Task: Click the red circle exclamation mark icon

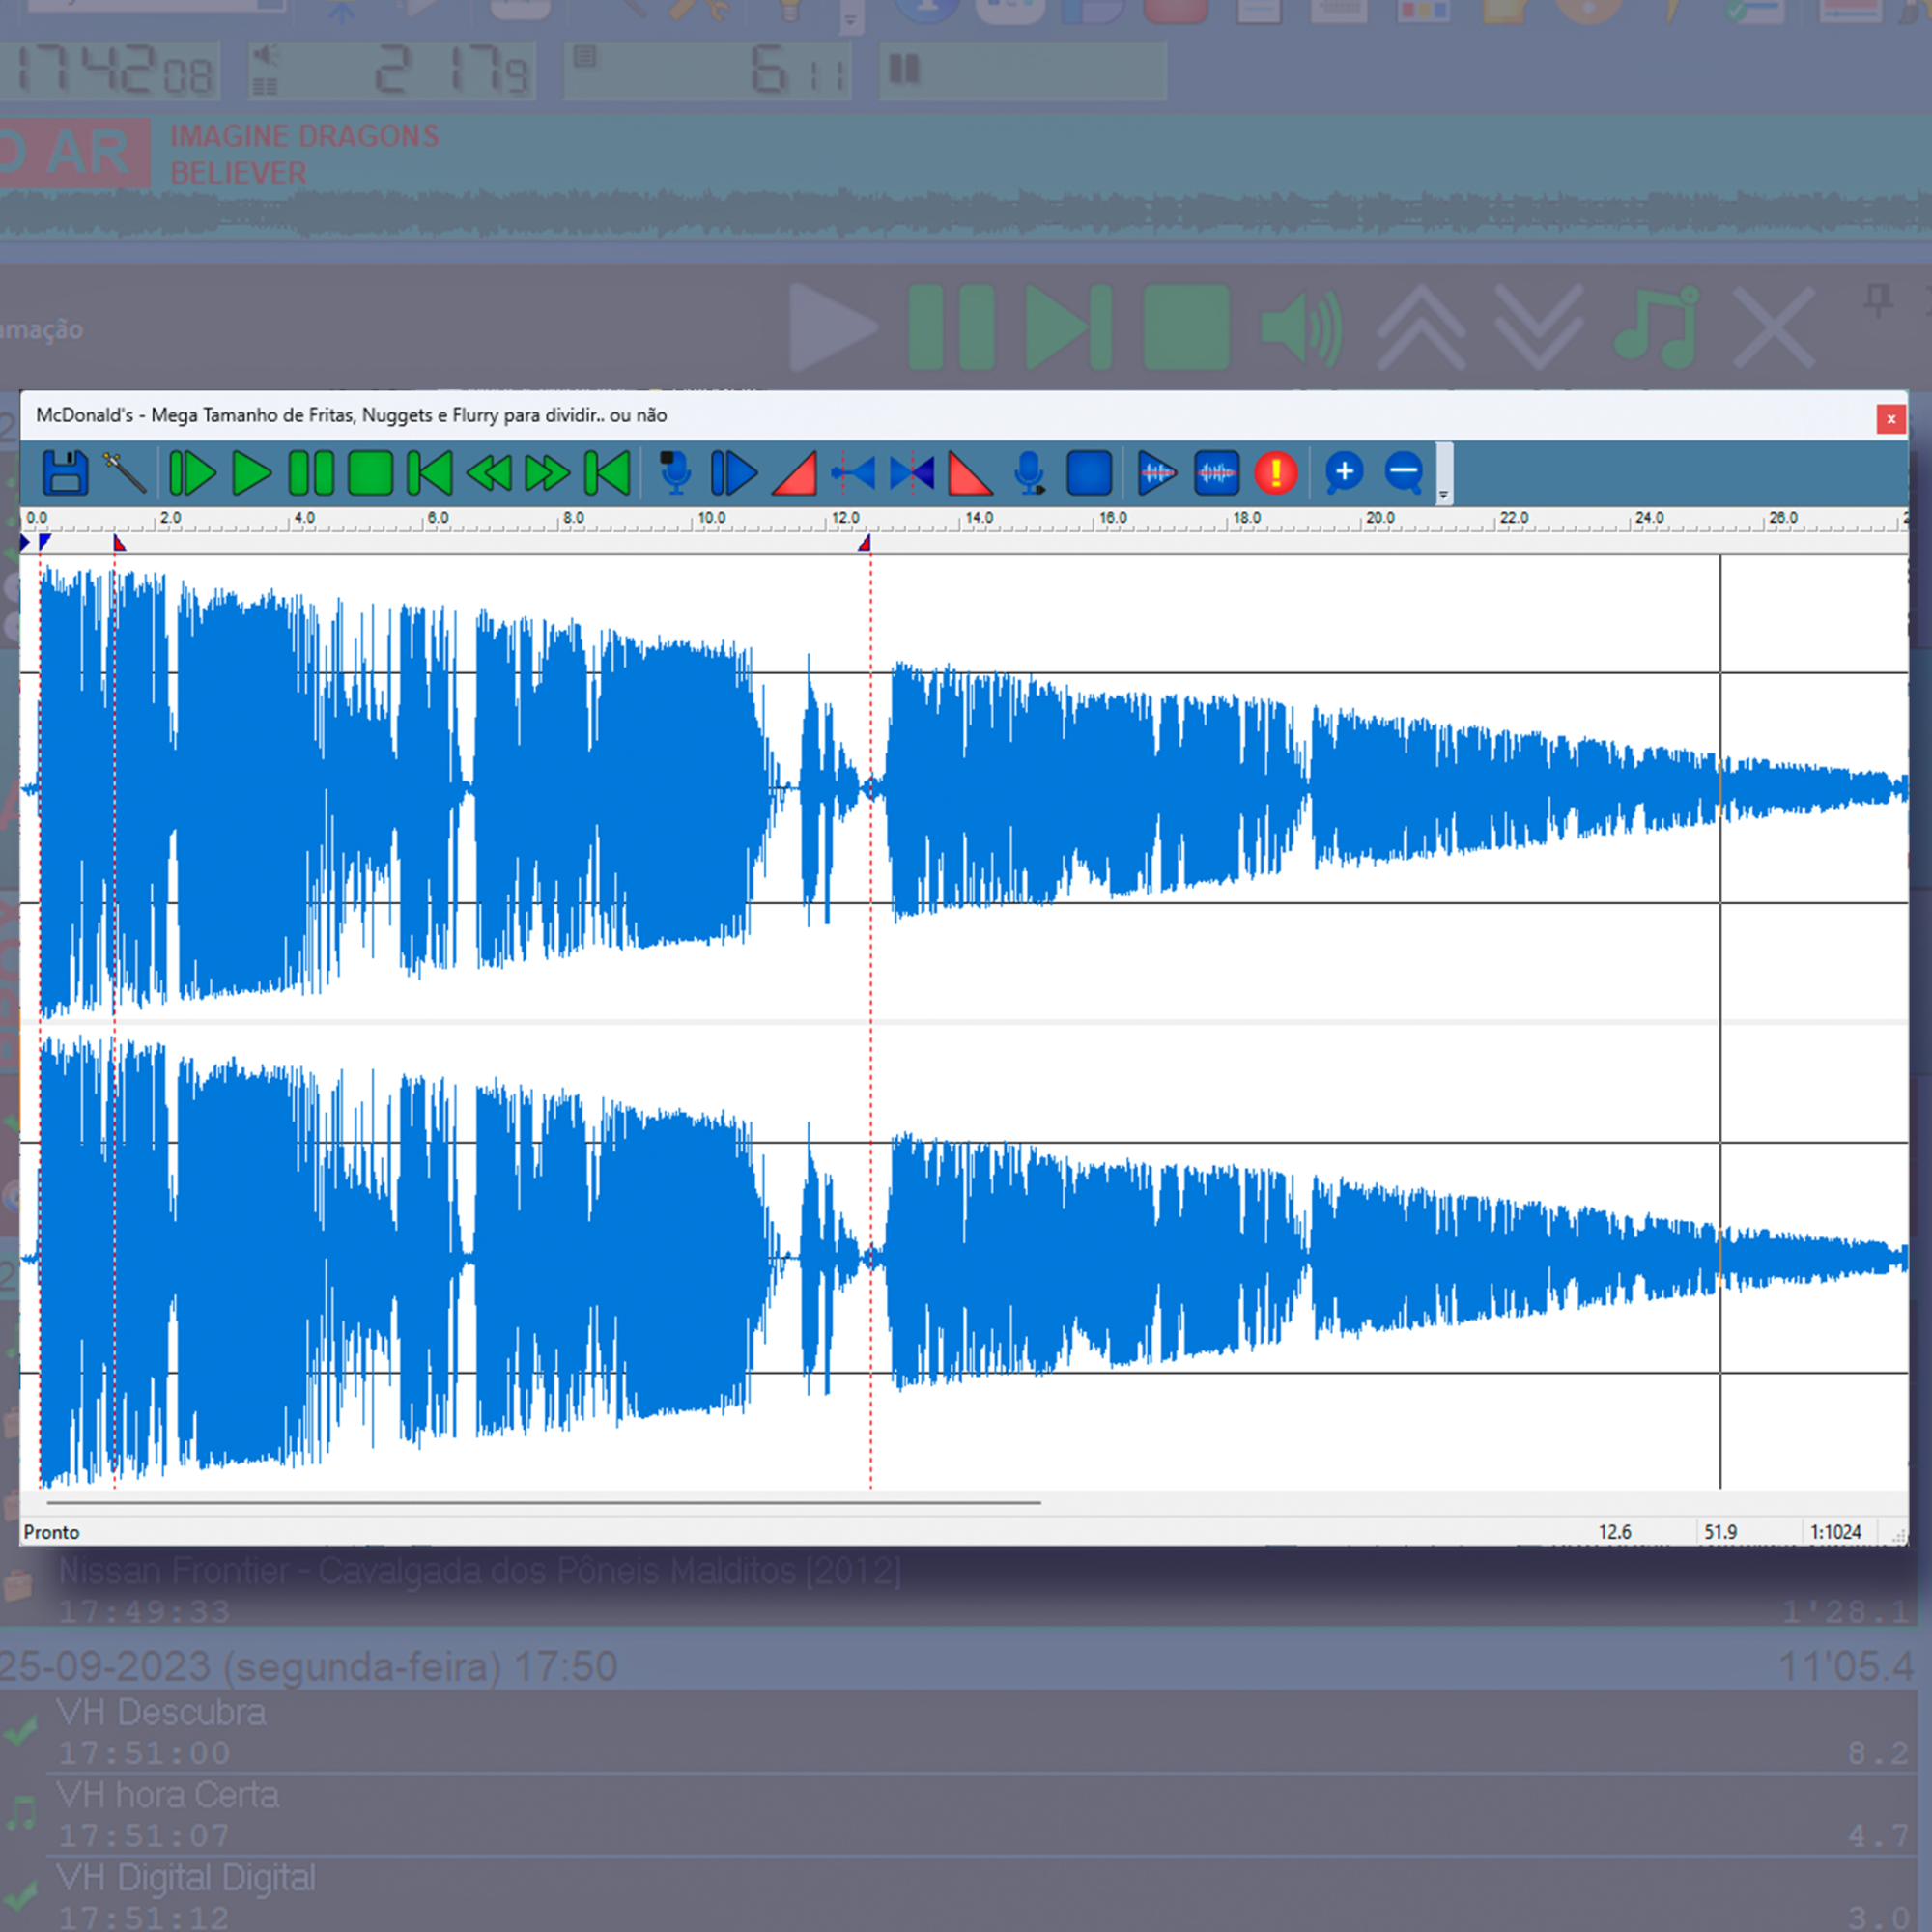Action: [x=1276, y=473]
